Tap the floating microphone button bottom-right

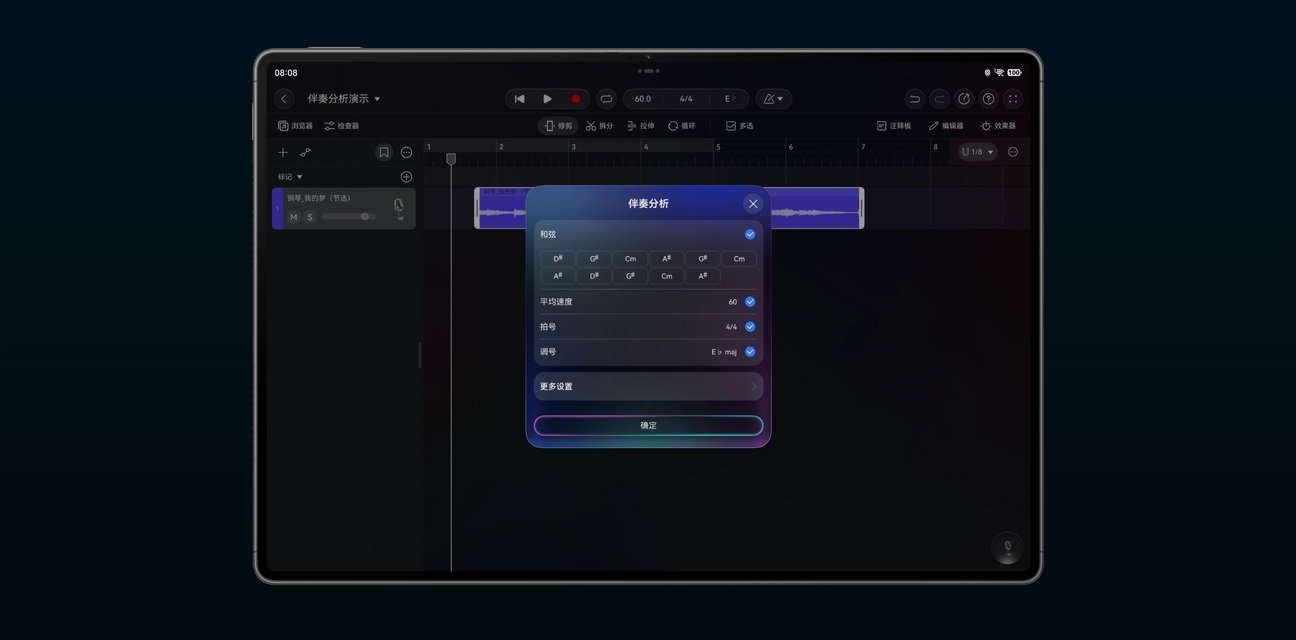coord(1007,548)
